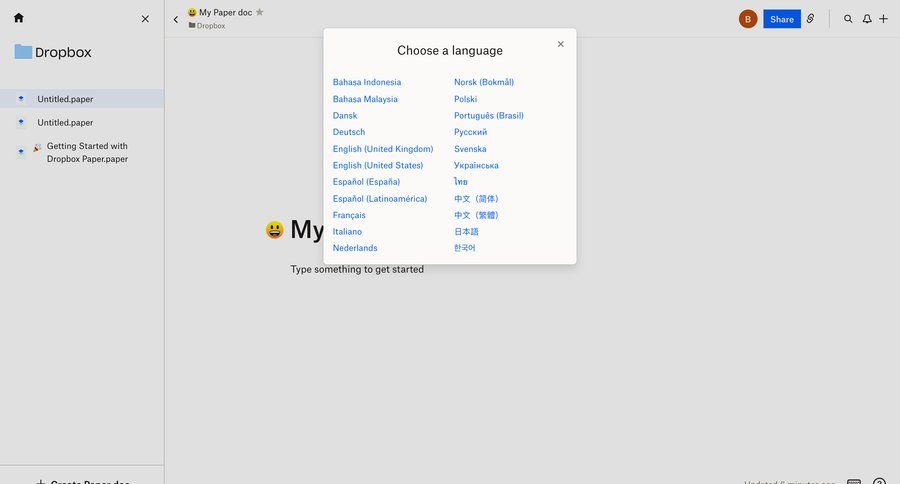Select English (United States)
The height and width of the screenshot is (484, 900).
click(378, 165)
